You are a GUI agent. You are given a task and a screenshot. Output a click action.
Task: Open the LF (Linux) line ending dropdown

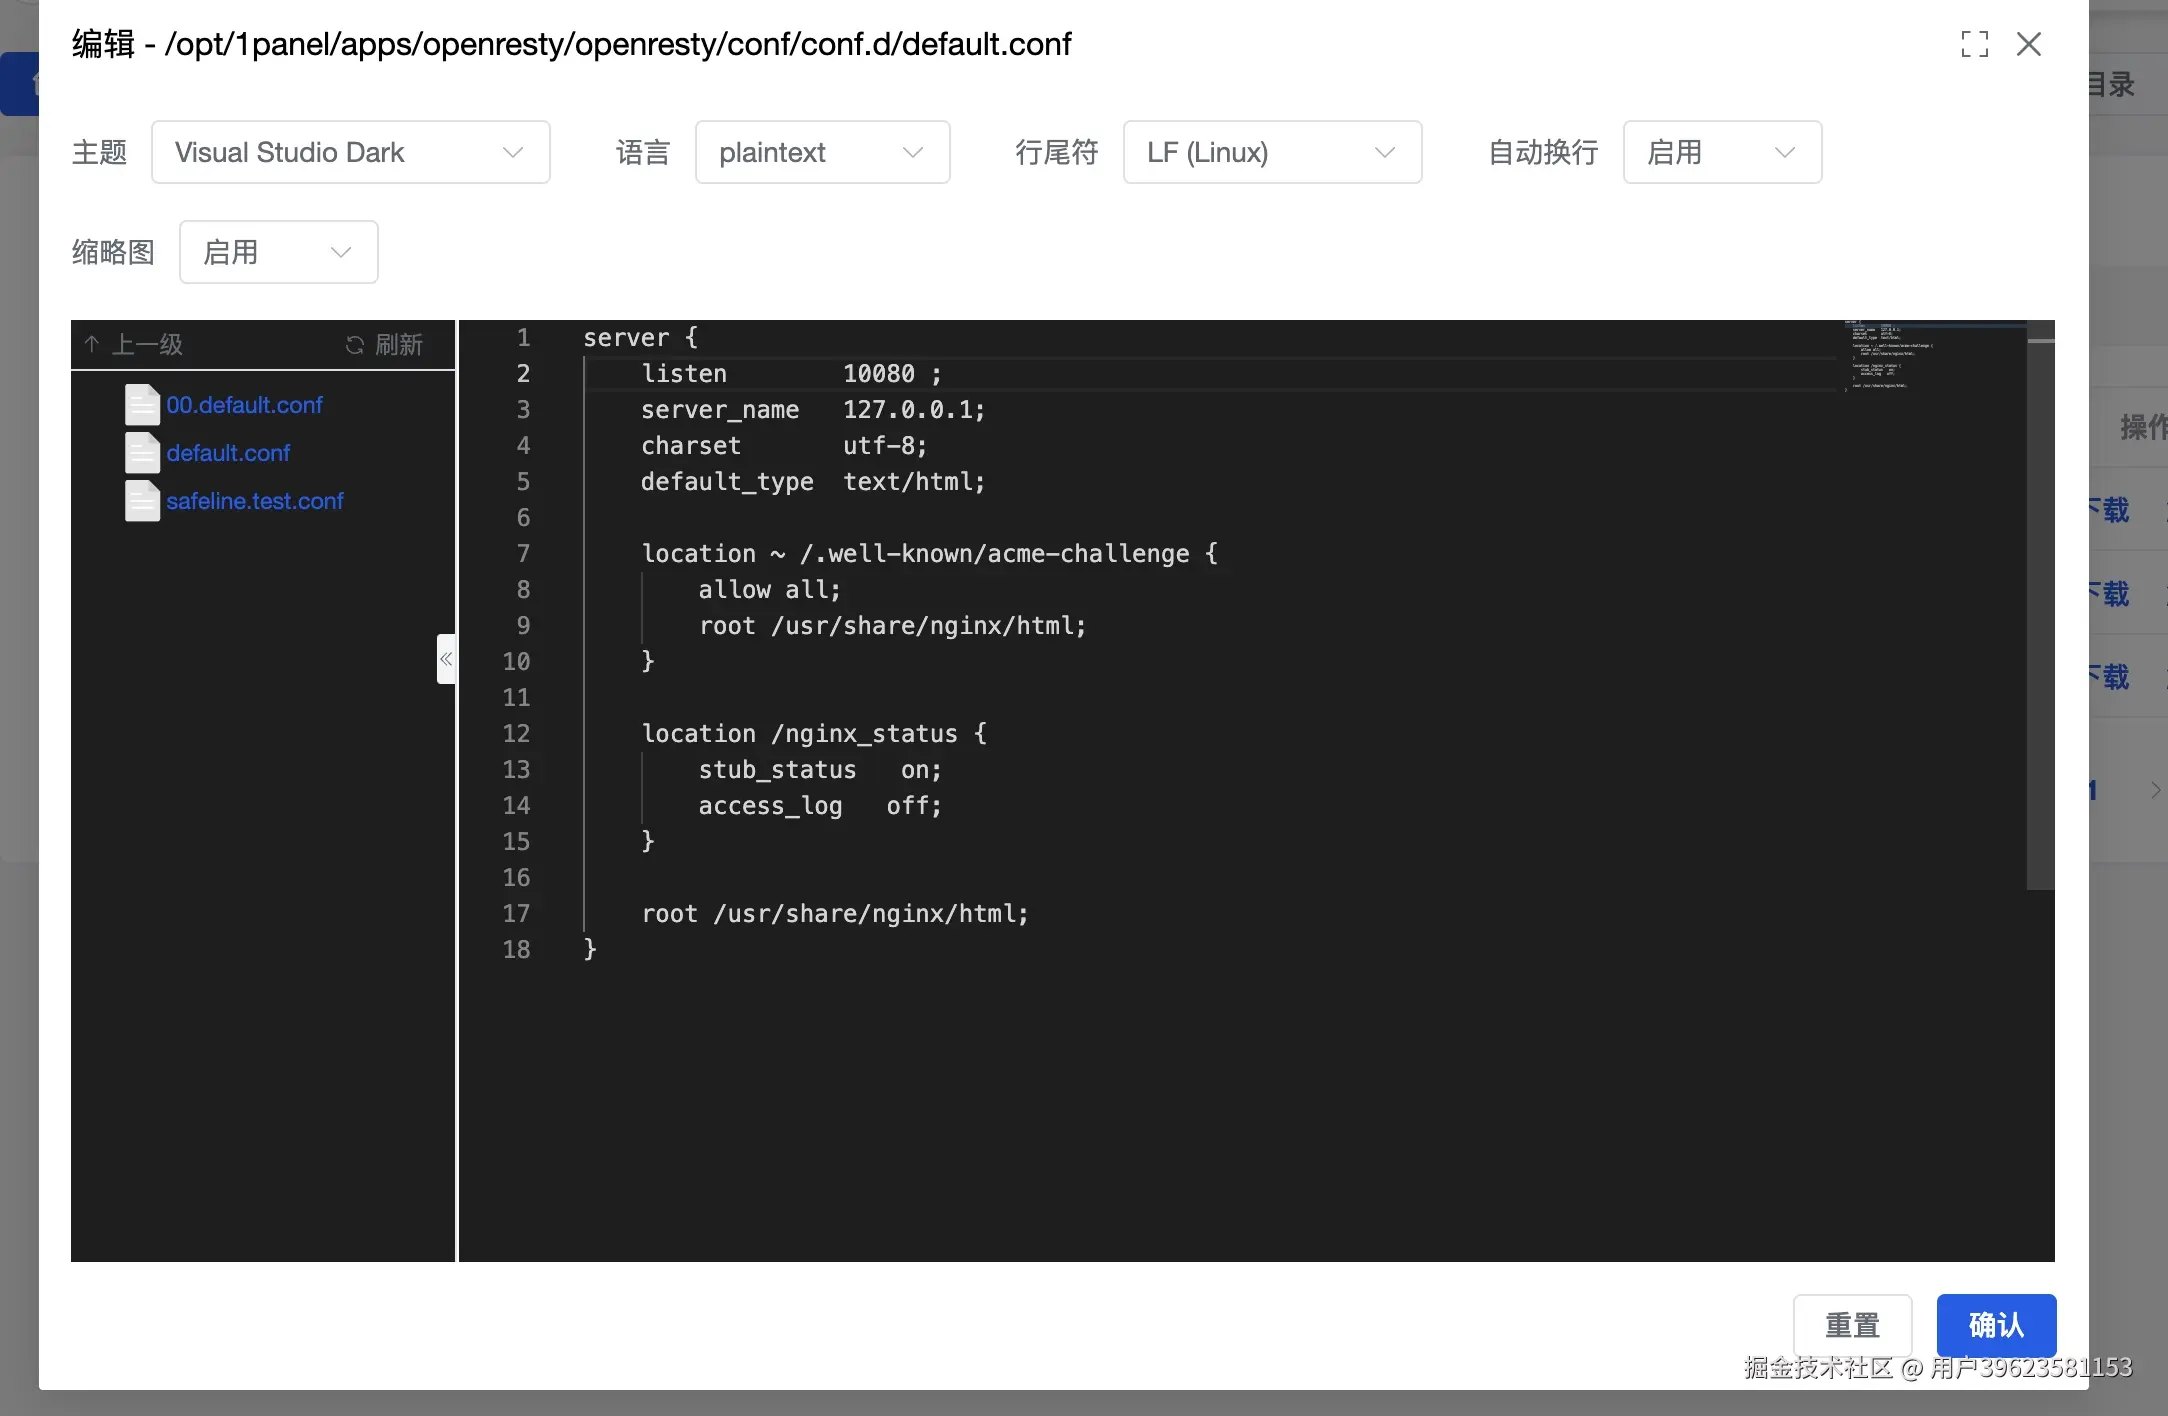(x=1272, y=152)
